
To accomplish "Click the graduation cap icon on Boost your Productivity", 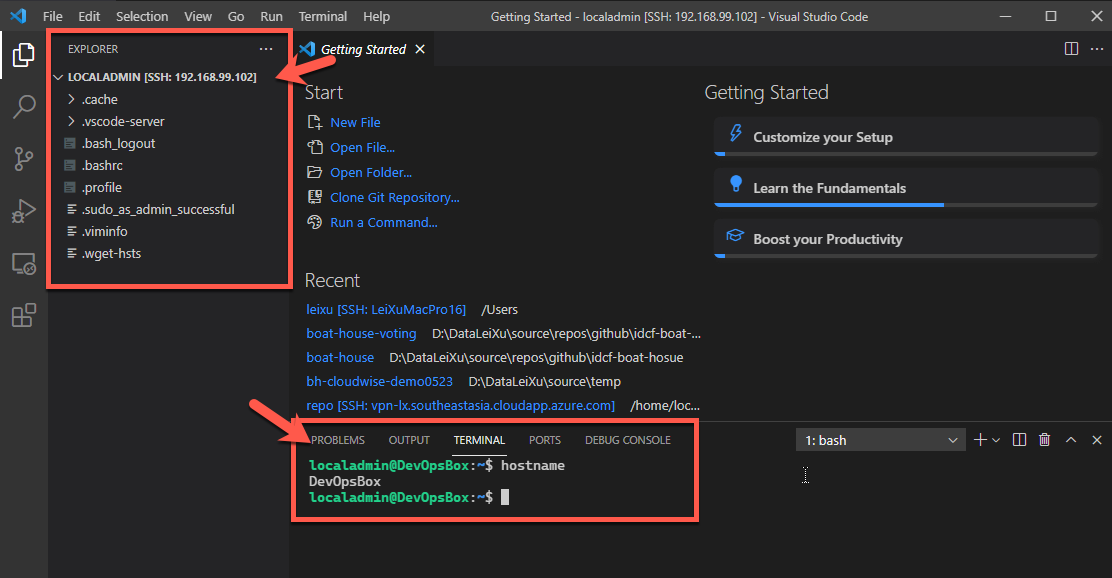I will 735,235.
